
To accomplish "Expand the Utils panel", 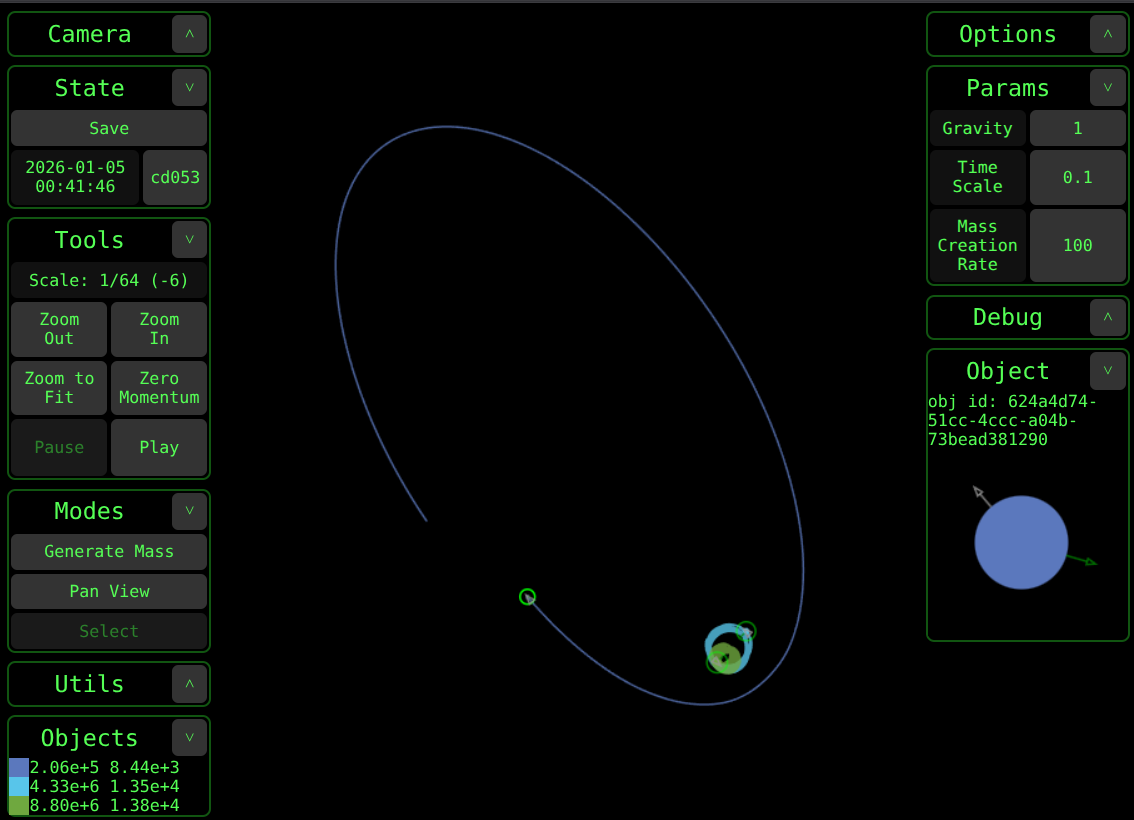I will point(189,684).
